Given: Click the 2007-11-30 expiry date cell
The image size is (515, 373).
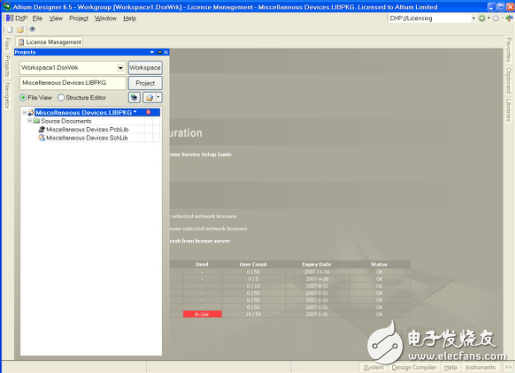Looking at the screenshot, I should click(317, 272).
